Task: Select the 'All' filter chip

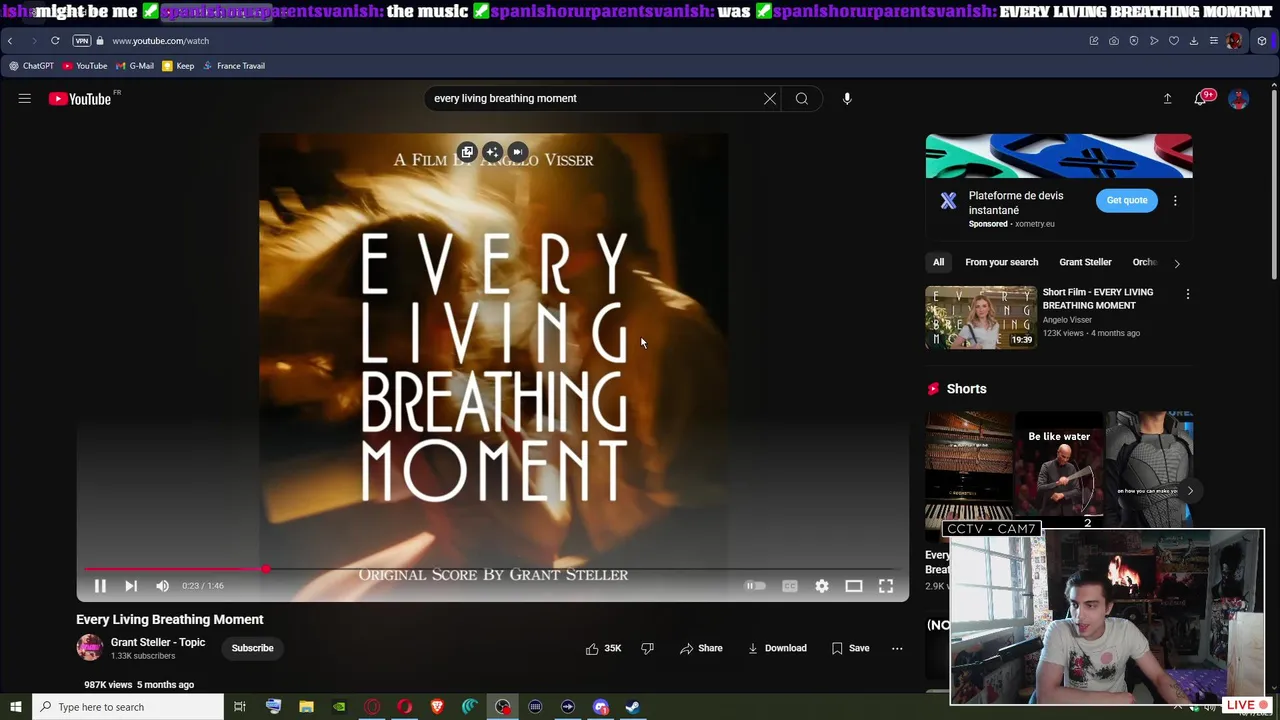Action: pyautogui.click(x=938, y=262)
